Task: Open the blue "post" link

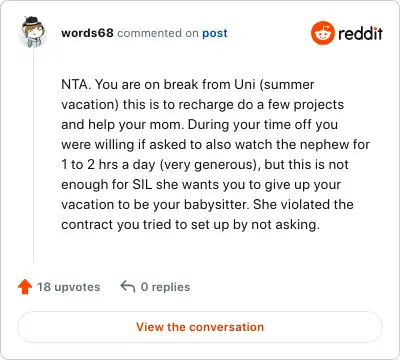Action: pyautogui.click(x=215, y=34)
